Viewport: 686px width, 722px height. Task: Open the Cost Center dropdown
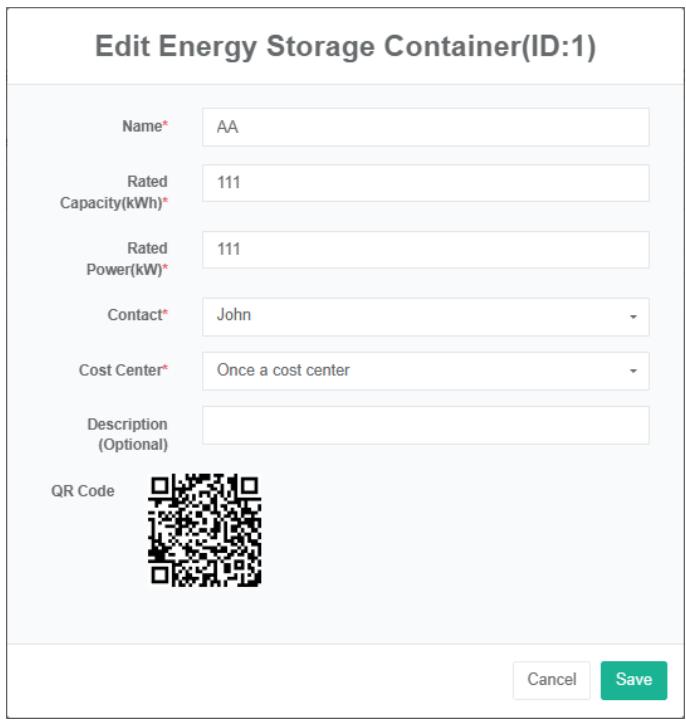[415, 371]
